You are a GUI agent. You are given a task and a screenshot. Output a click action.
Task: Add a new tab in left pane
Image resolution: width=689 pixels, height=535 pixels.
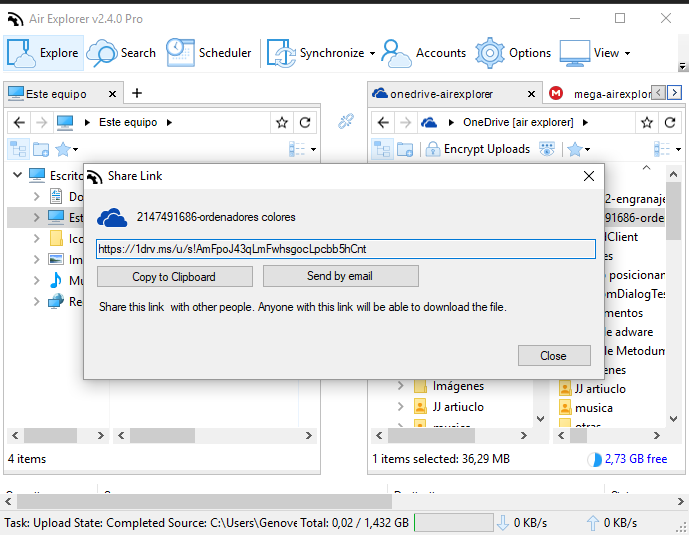coord(137,93)
